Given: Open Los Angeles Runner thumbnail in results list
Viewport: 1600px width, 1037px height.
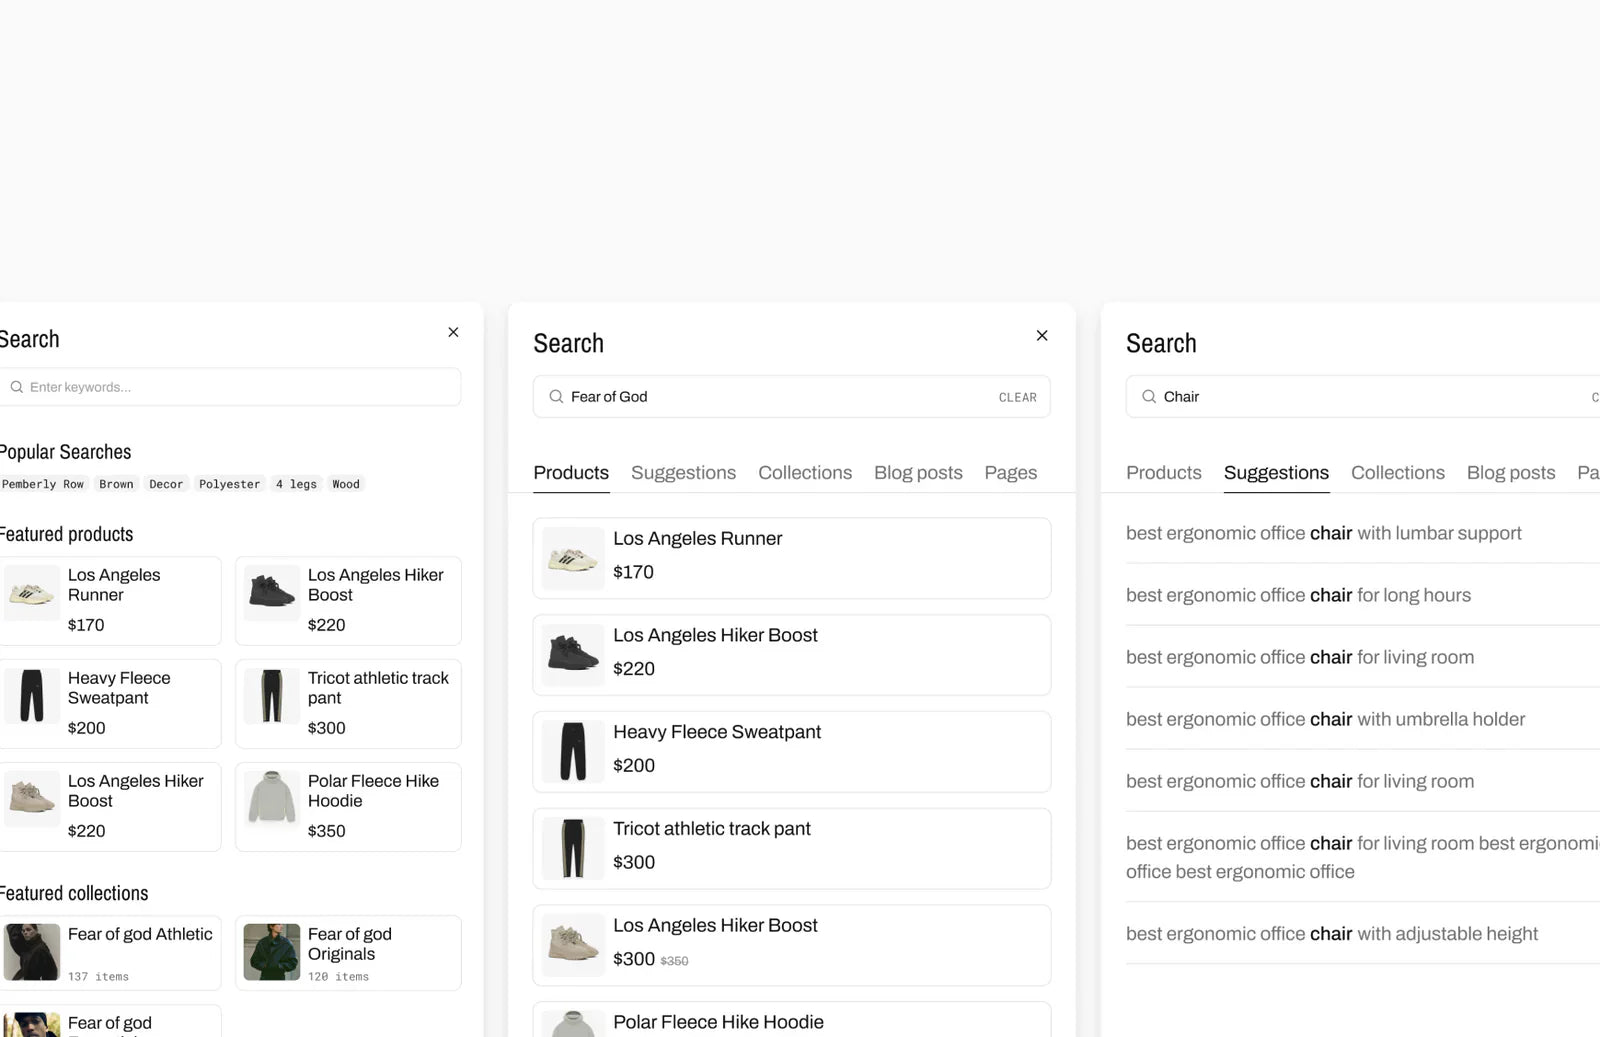Looking at the screenshot, I should click(573, 558).
